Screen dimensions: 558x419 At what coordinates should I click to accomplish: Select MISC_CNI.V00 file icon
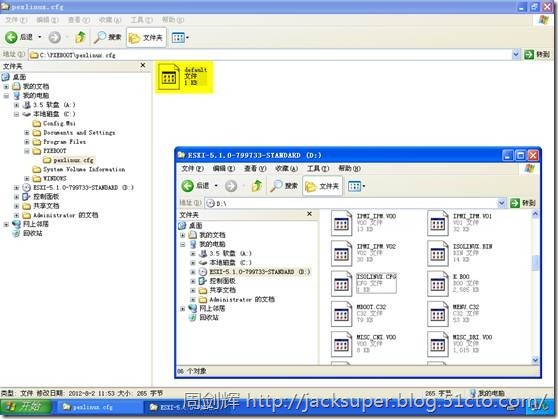pyautogui.click(x=341, y=344)
